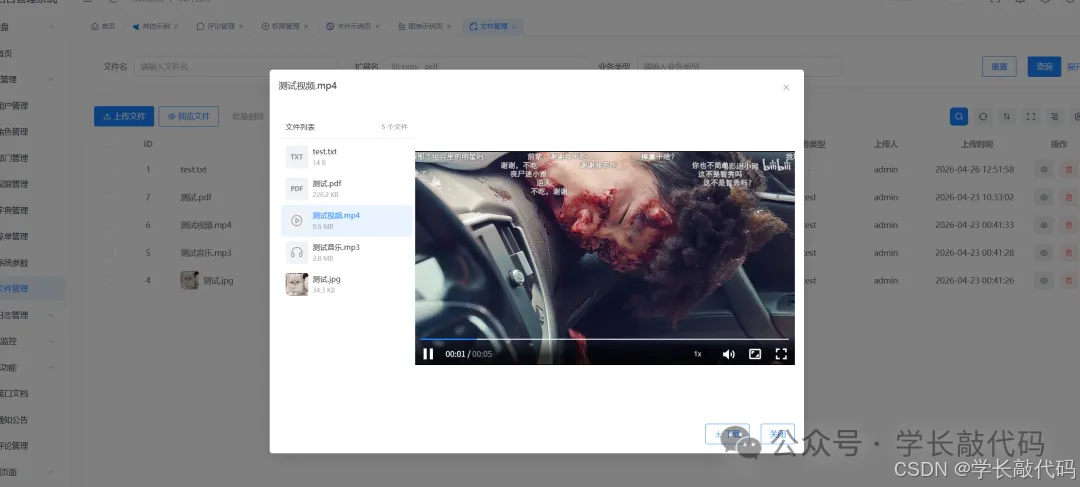The height and width of the screenshot is (487, 1080).
Task: Click the PDF file type icon
Action: pos(297,189)
